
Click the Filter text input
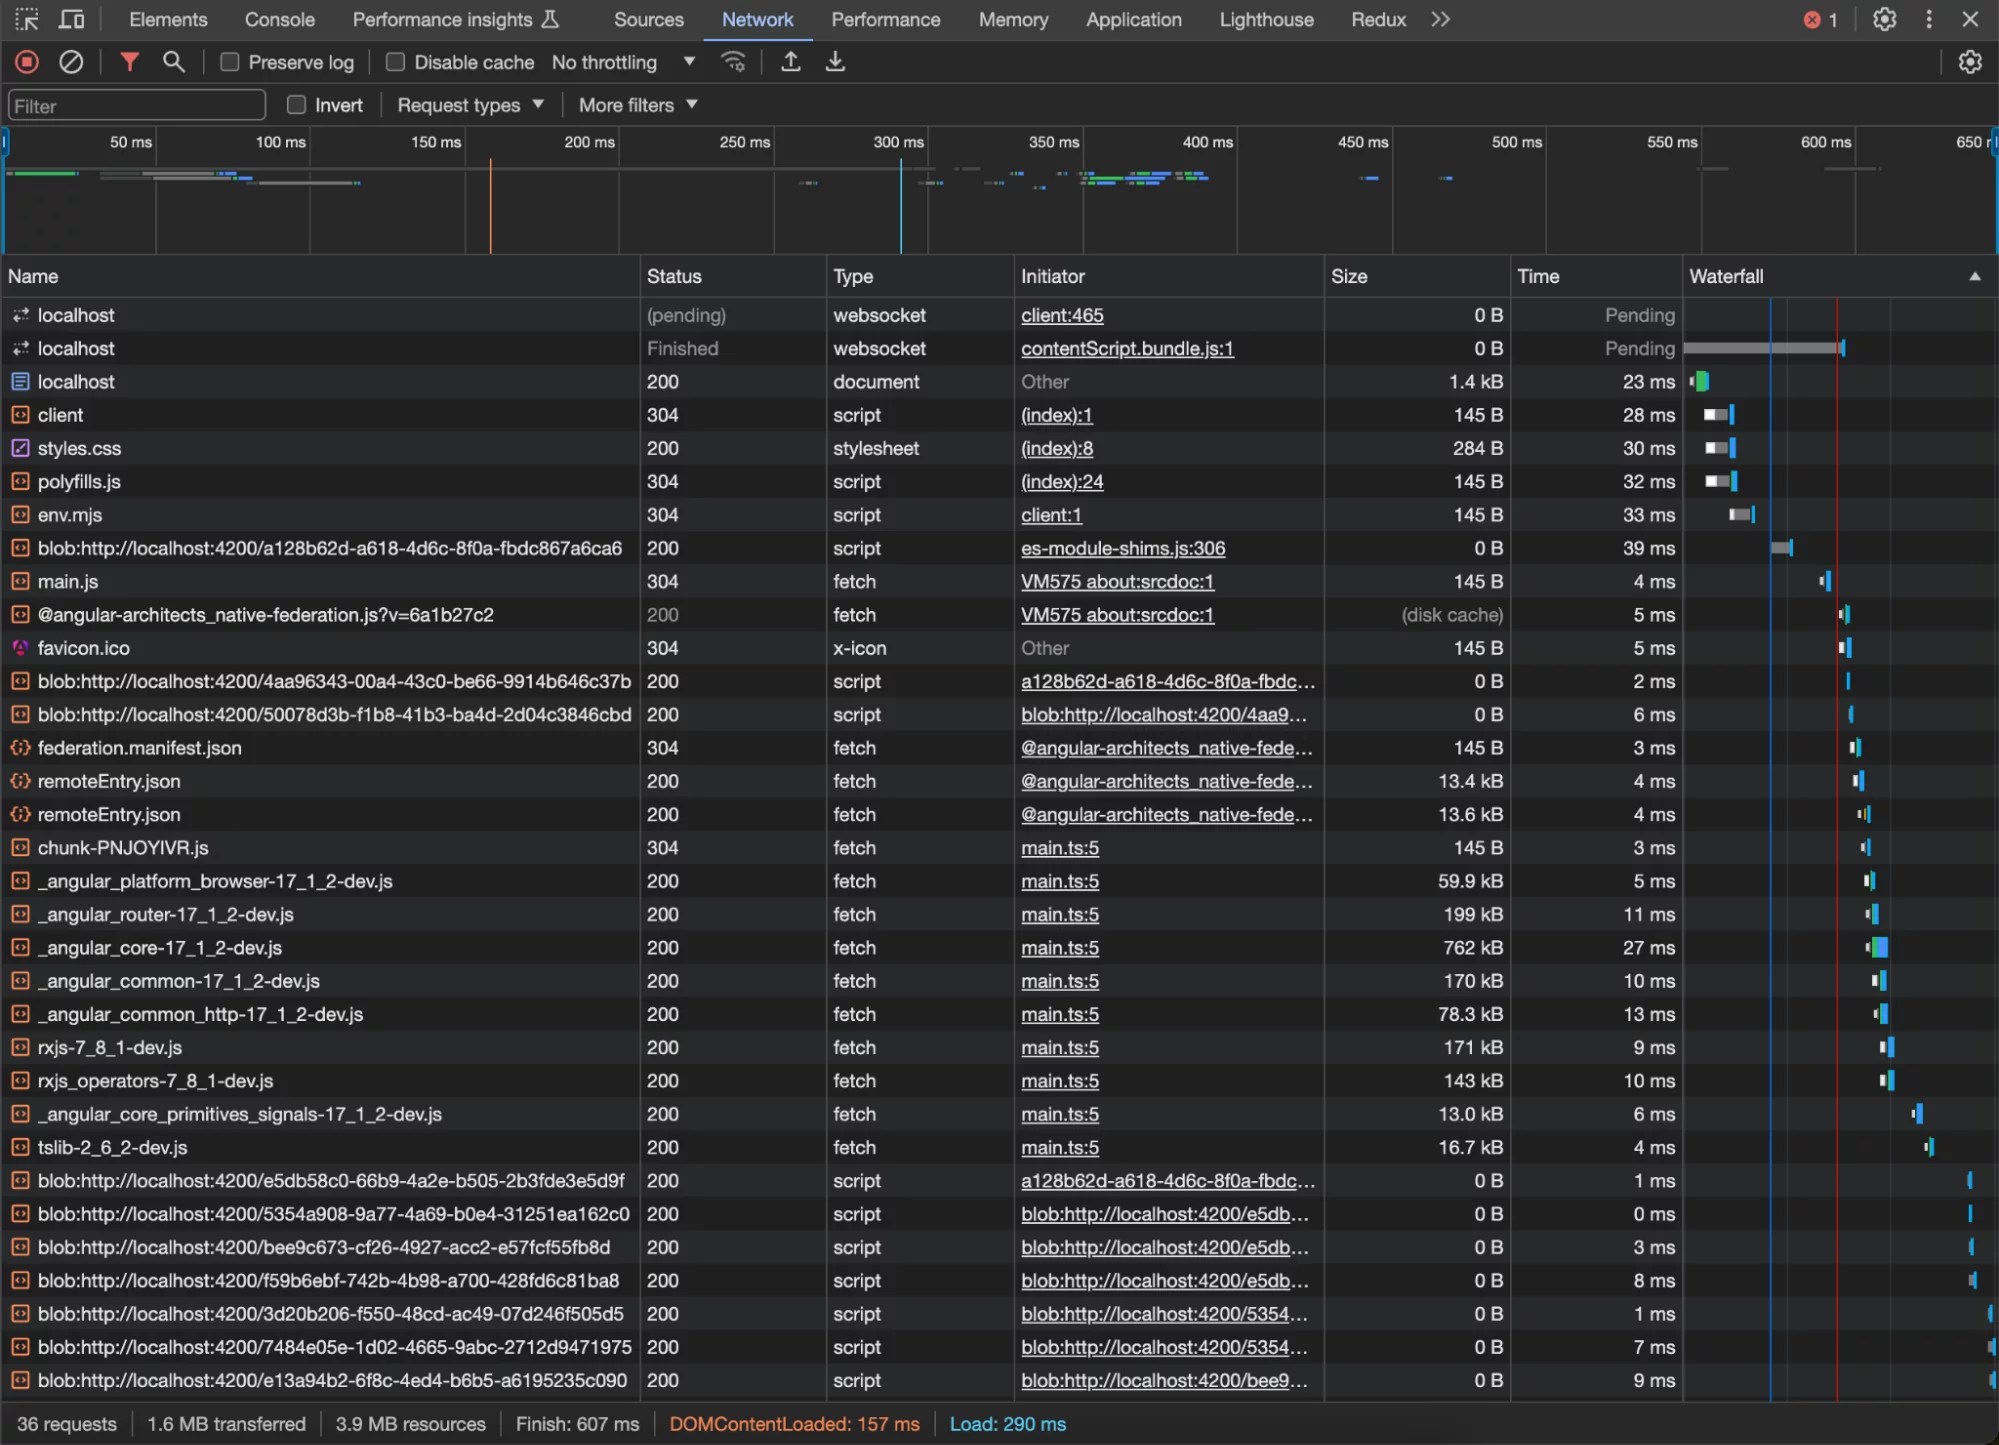click(137, 106)
